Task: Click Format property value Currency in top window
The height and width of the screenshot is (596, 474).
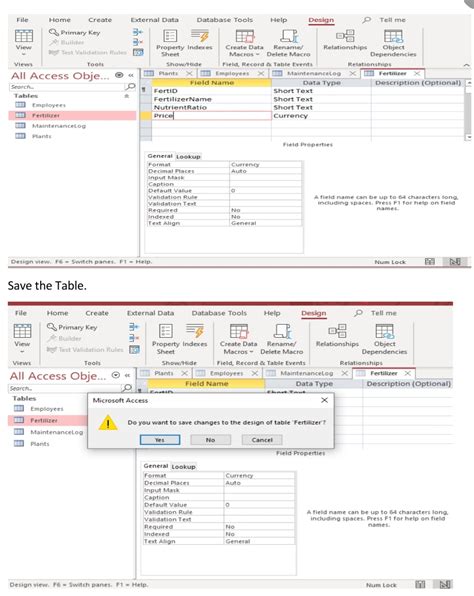Action: pos(266,165)
